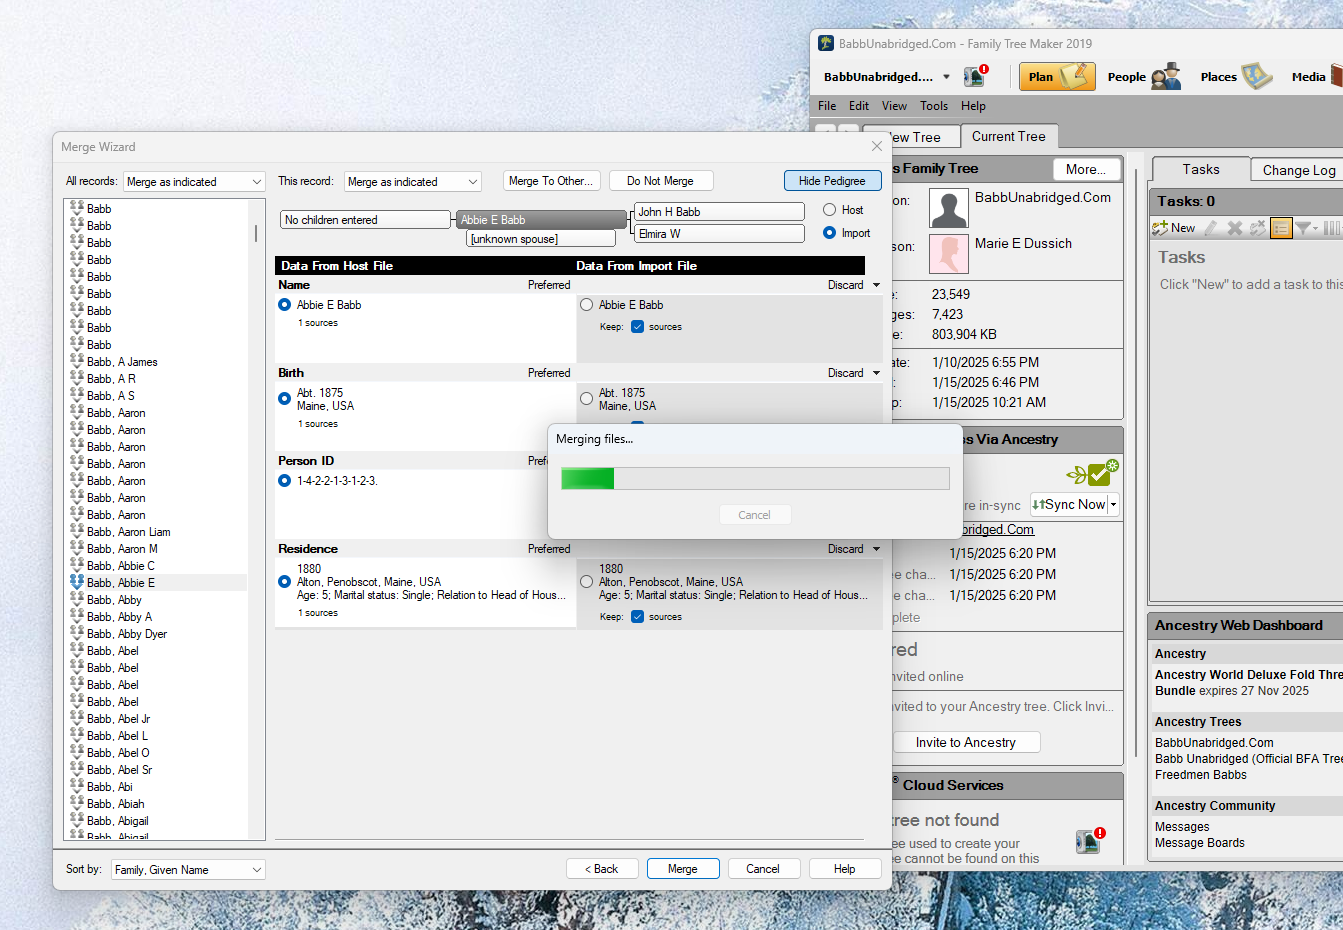Uncheck Keep sources under Abbie E Babb name
The width and height of the screenshot is (1343, 930).
637,326
